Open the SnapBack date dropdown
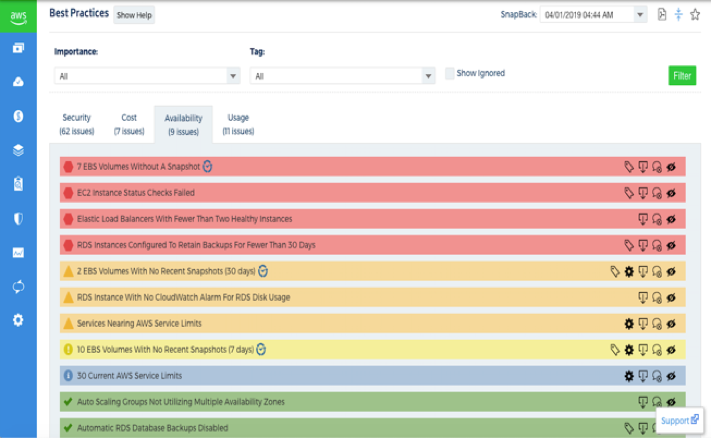The image size is (711, 438). pos(593,15)
